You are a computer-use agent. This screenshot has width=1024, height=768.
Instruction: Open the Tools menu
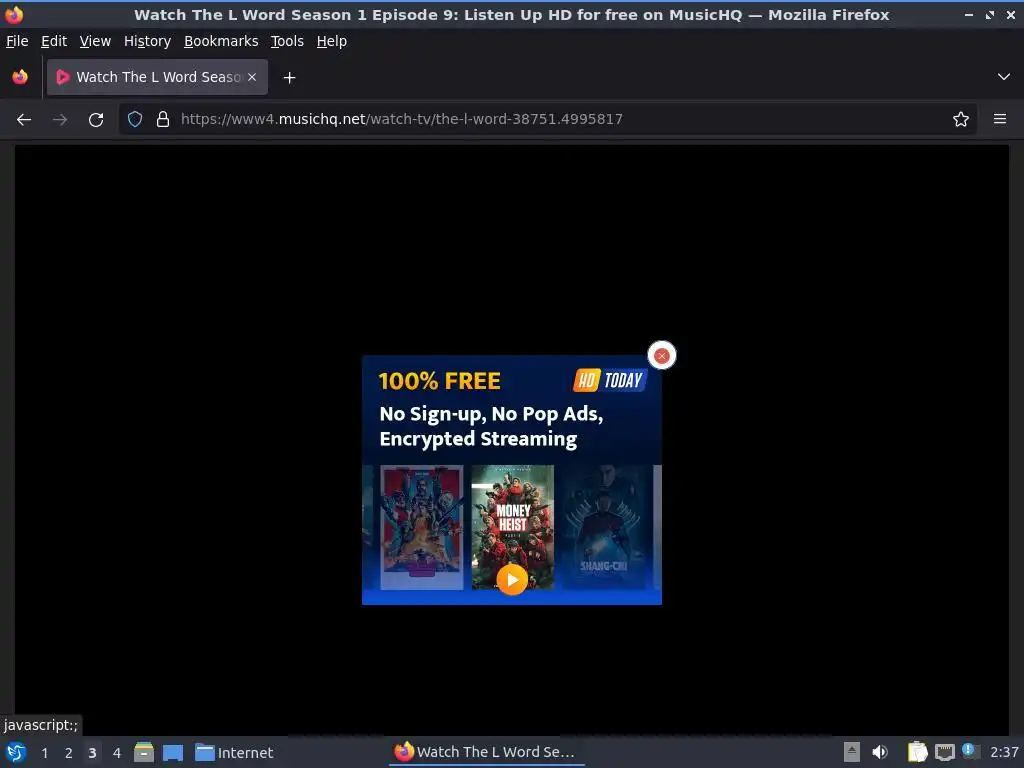point(287,41)
